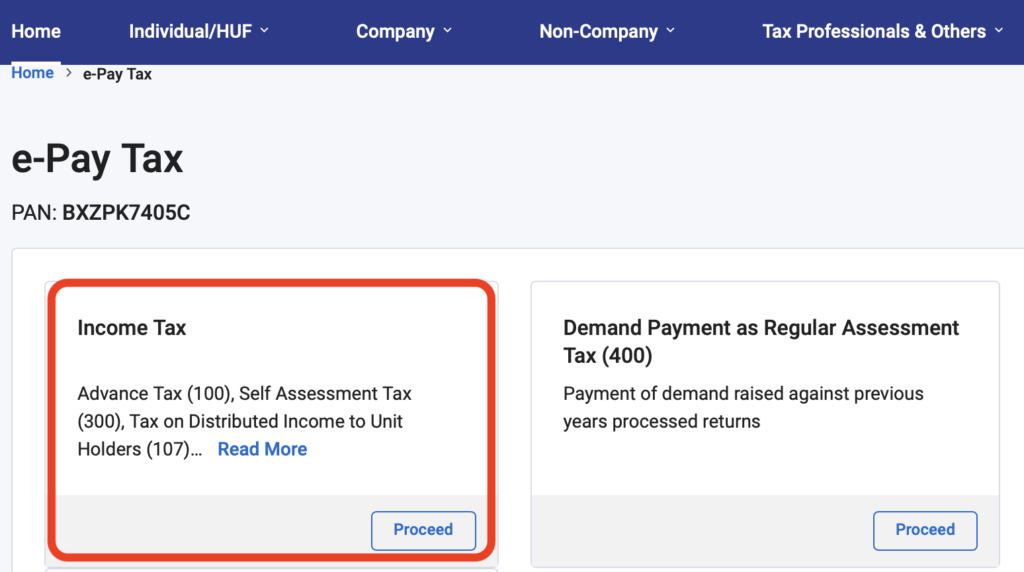The height and width of the screenshot is (572, 1024).
Task: Proceed with the Demand Payment option
Action: pos(925,530)
